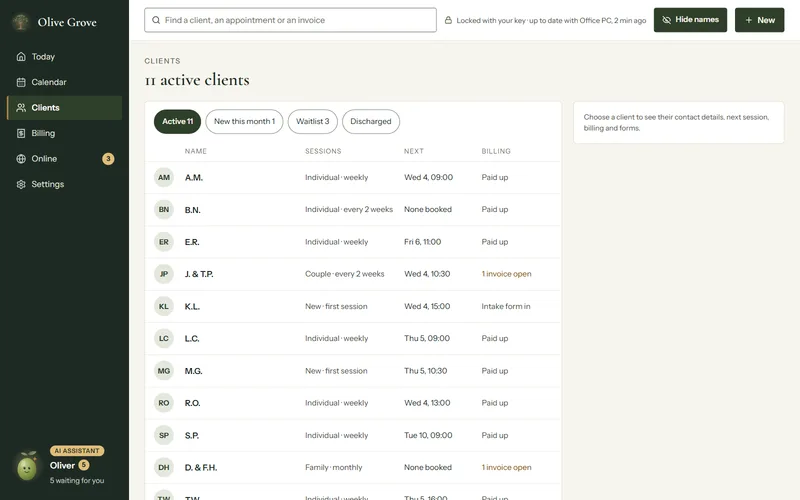Focus the client search field
Viewport: 800px width, 500px height.
tap(290, 20)
